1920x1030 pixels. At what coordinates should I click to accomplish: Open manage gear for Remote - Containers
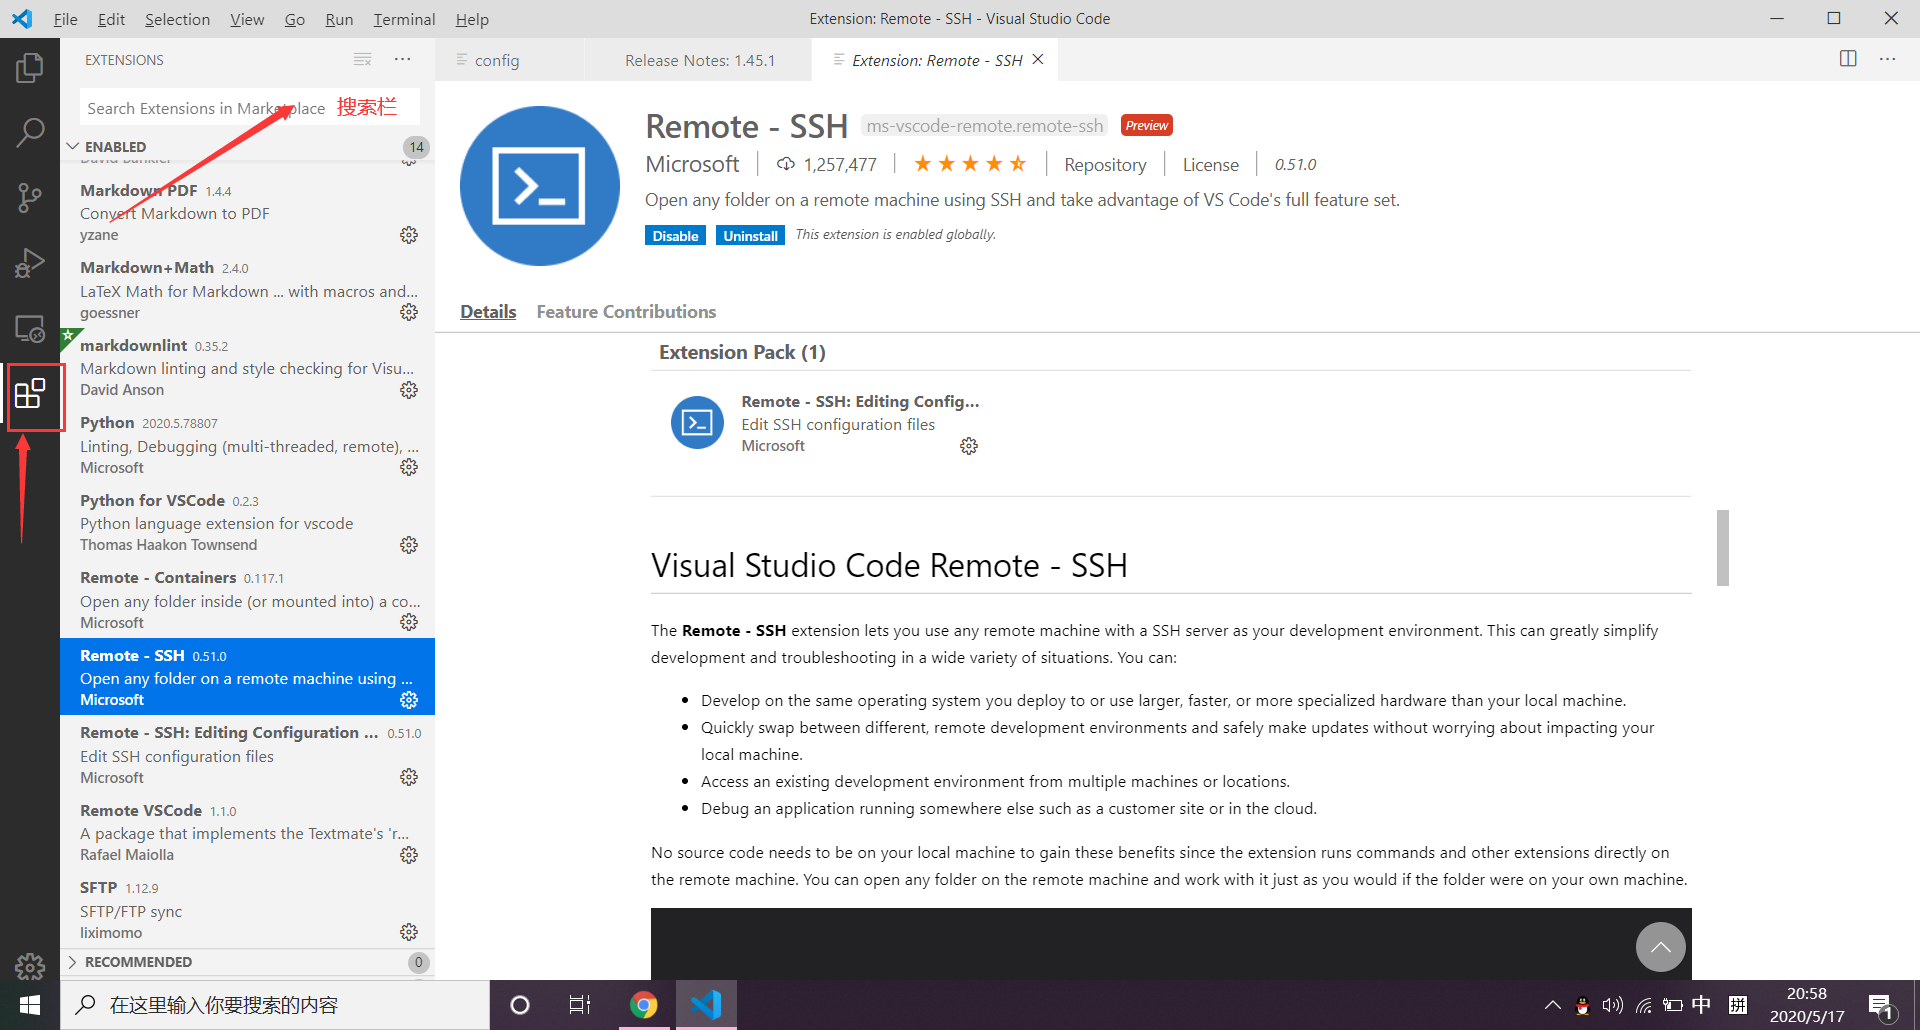point(409,622)
